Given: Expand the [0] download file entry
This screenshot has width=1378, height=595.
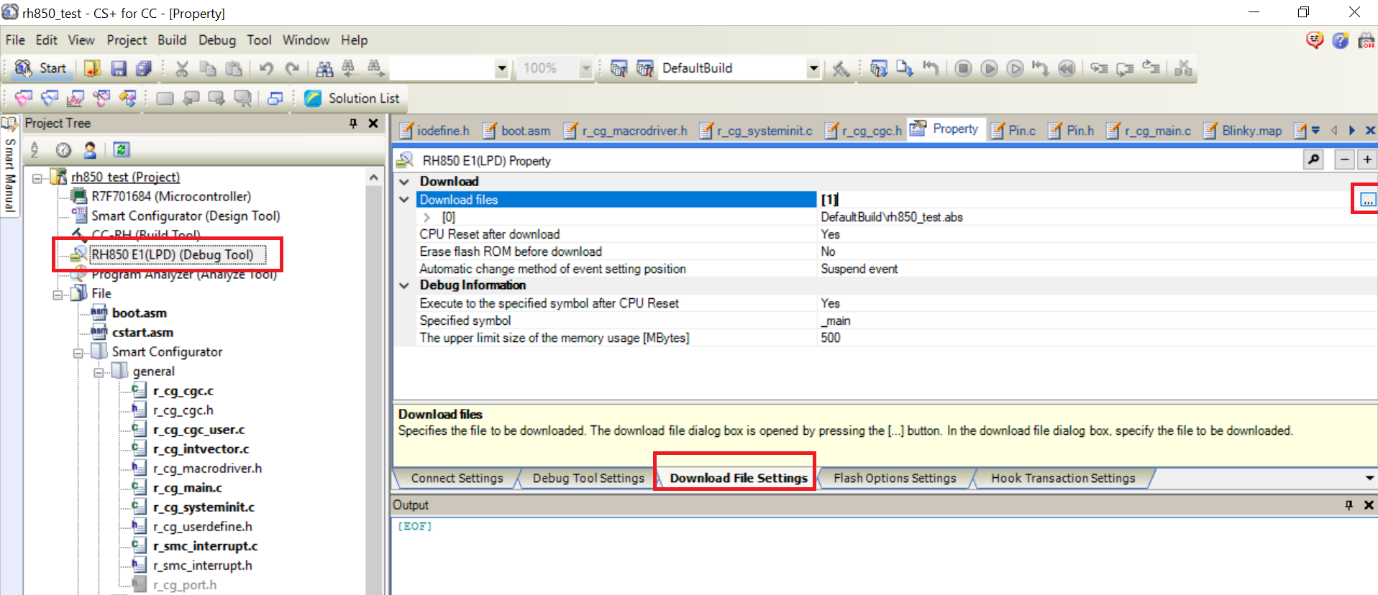Looking at the screenshot, I should pos(427,217).
